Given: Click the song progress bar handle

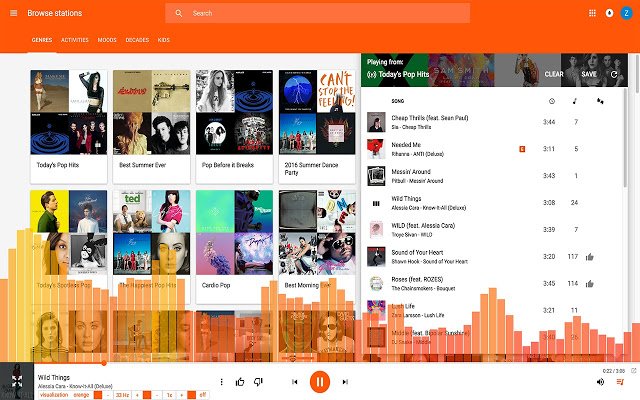Looking at the screenshot, I should 104,363.
